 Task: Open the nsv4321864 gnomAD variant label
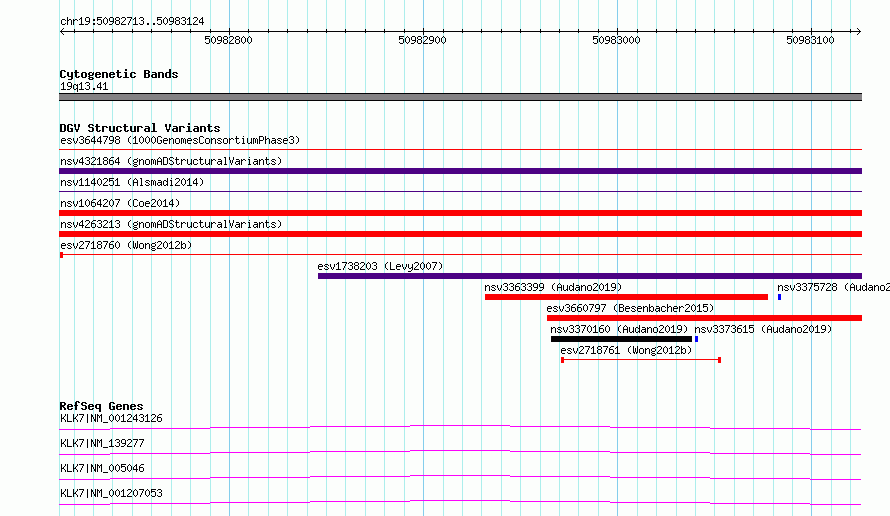point(171,161)
